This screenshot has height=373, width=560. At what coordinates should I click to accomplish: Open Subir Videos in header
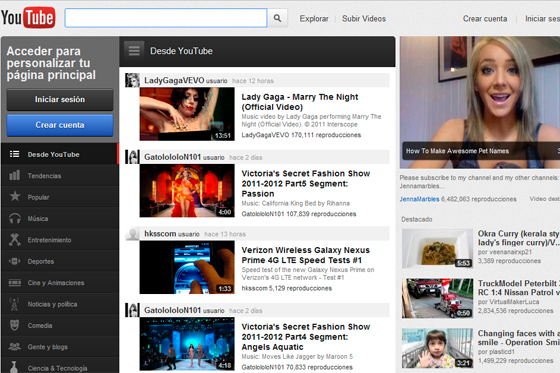(364, 19)
